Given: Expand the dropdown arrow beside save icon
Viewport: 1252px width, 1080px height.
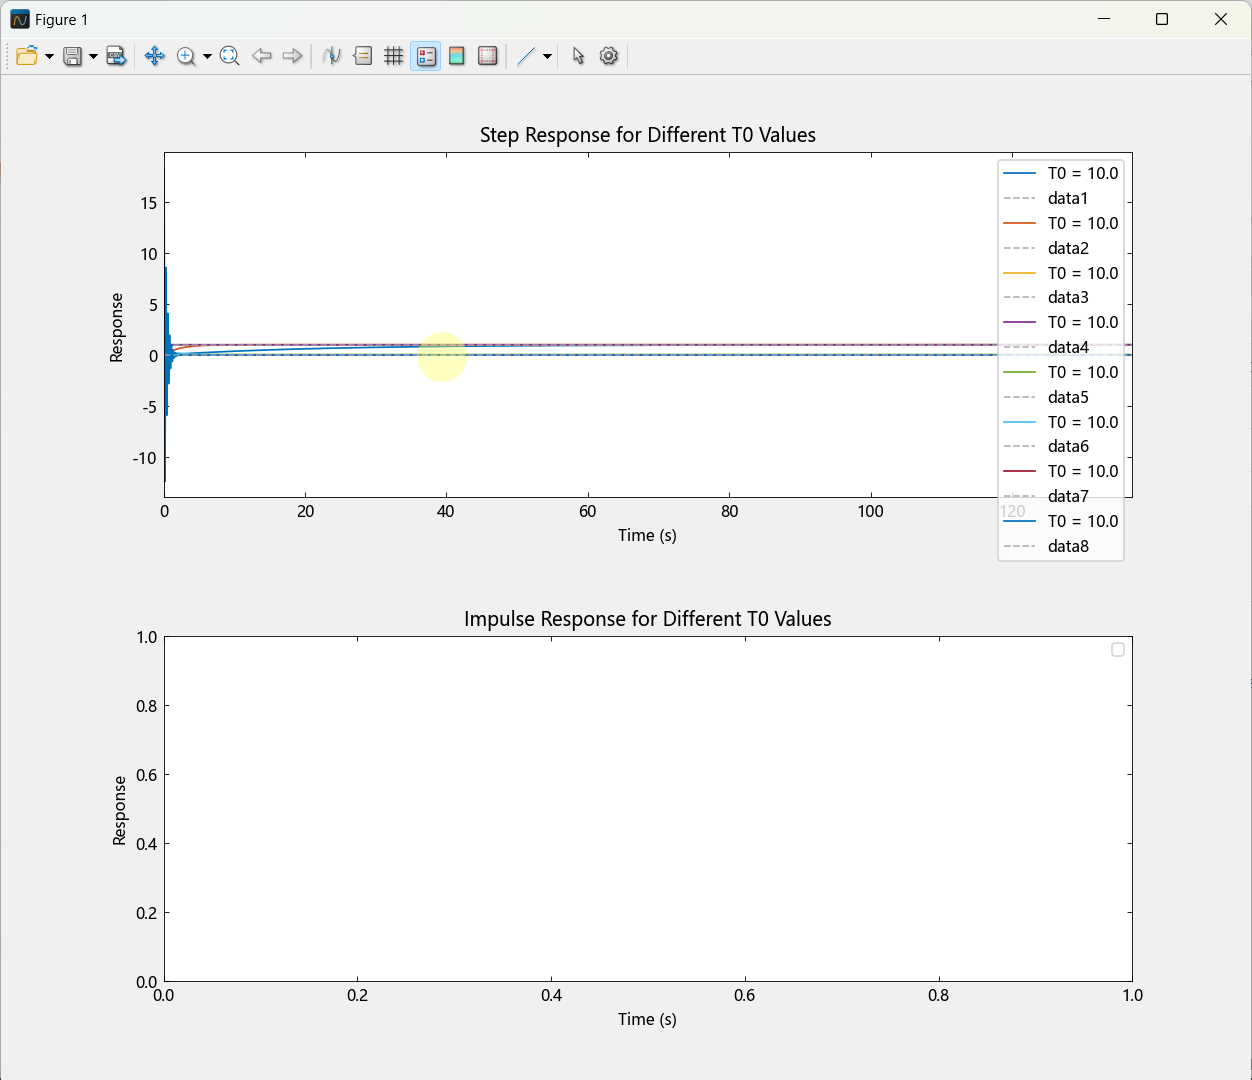Looking at the screenshot, I should [93, 57].
